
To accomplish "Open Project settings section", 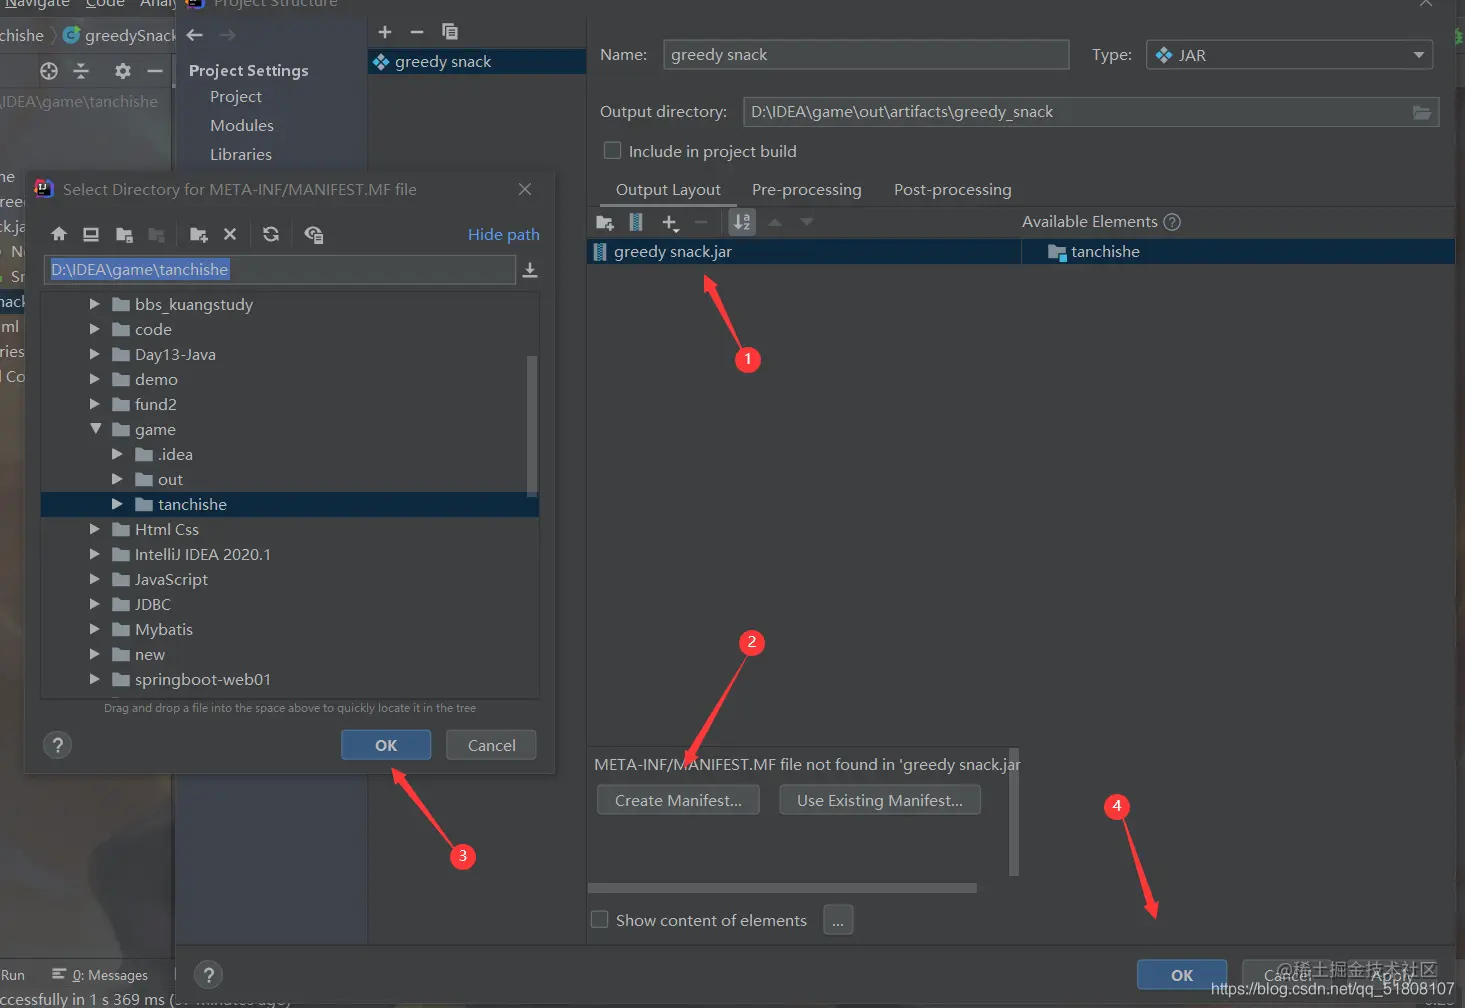I will tap(235, 97).
